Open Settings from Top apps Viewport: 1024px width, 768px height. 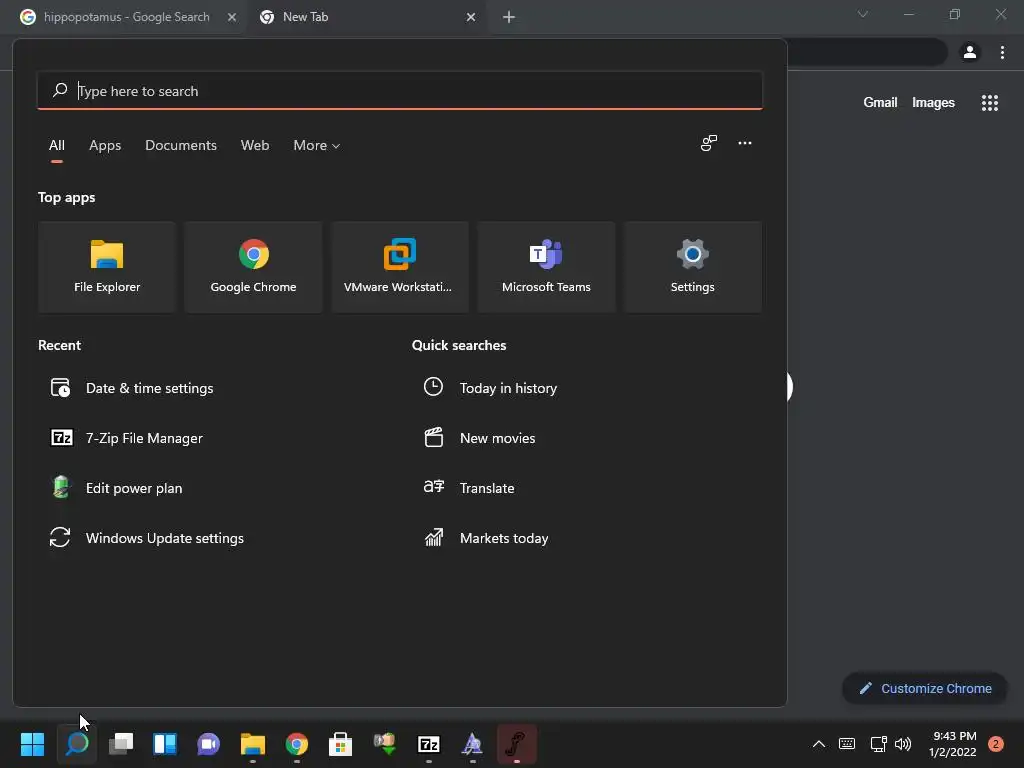[692, 267]
